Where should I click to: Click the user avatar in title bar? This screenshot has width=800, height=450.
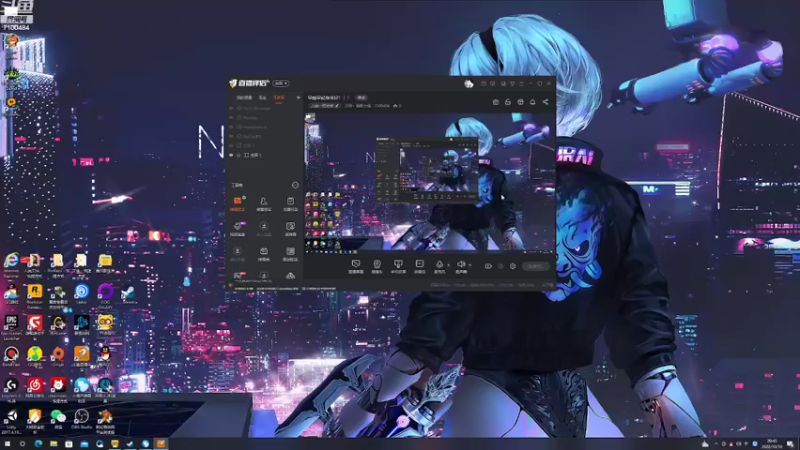pos(468,84)
